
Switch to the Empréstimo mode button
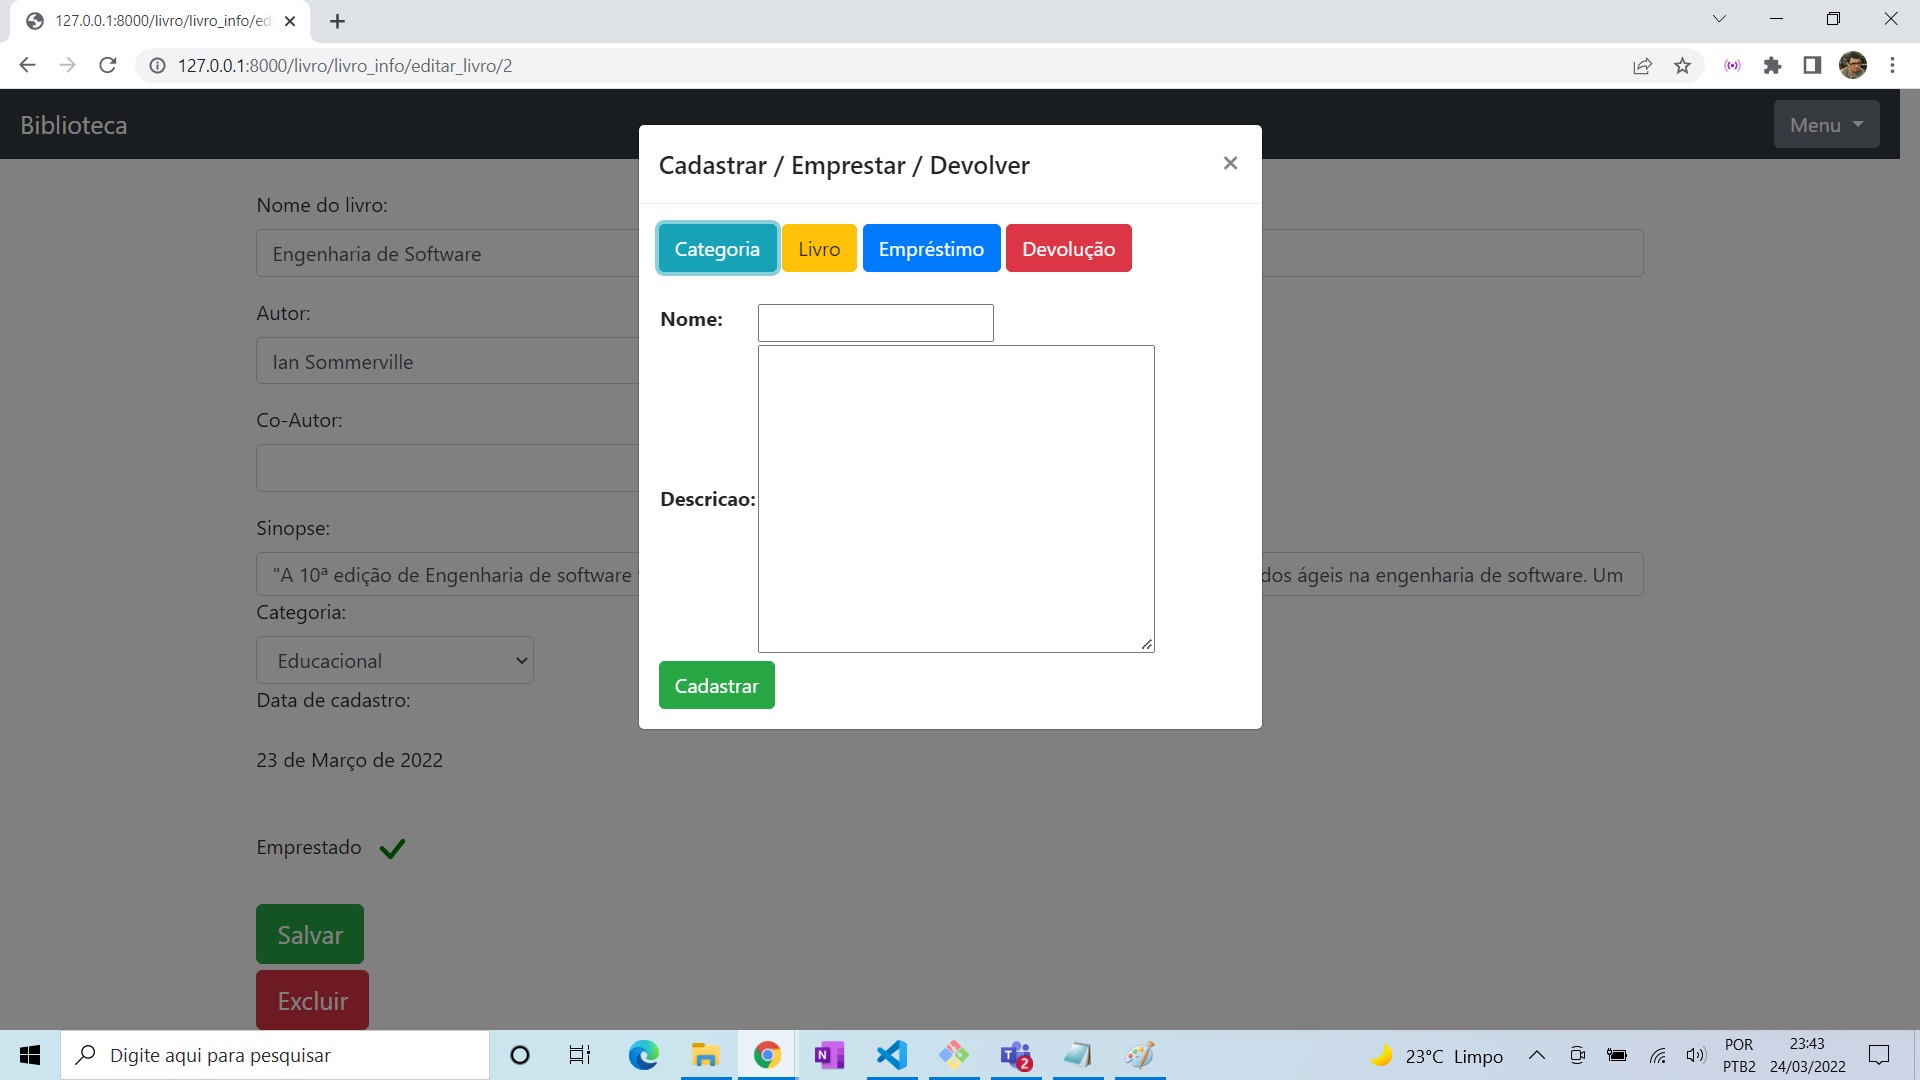[x=931, y=248]
